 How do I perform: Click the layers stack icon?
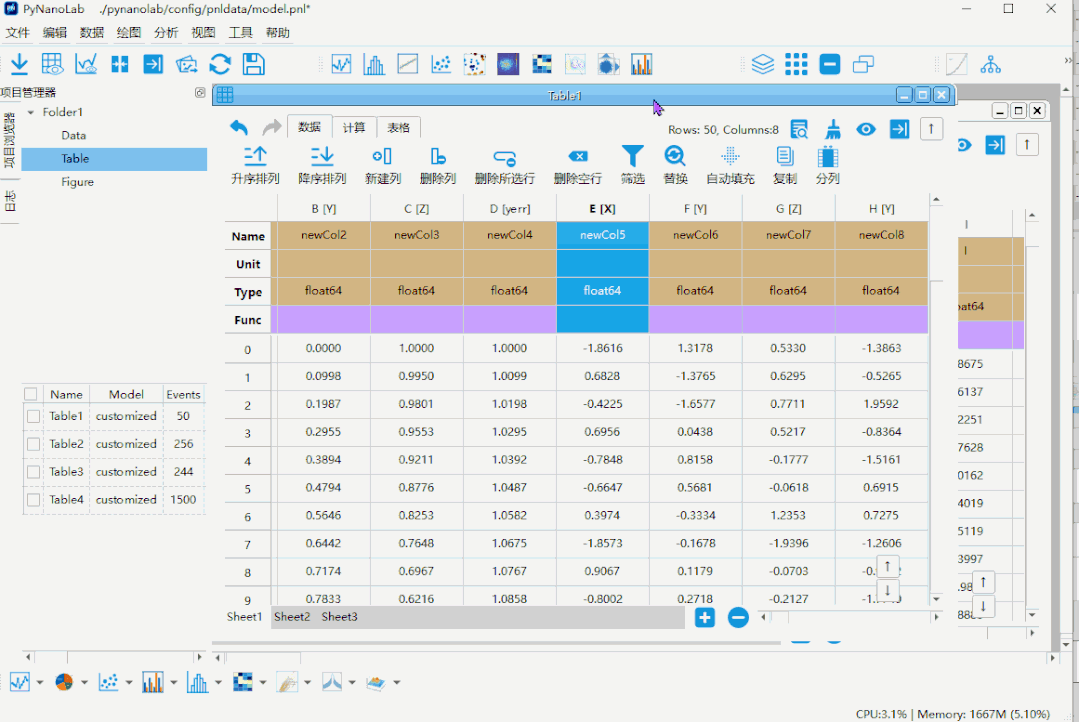[x=762, y=65]
